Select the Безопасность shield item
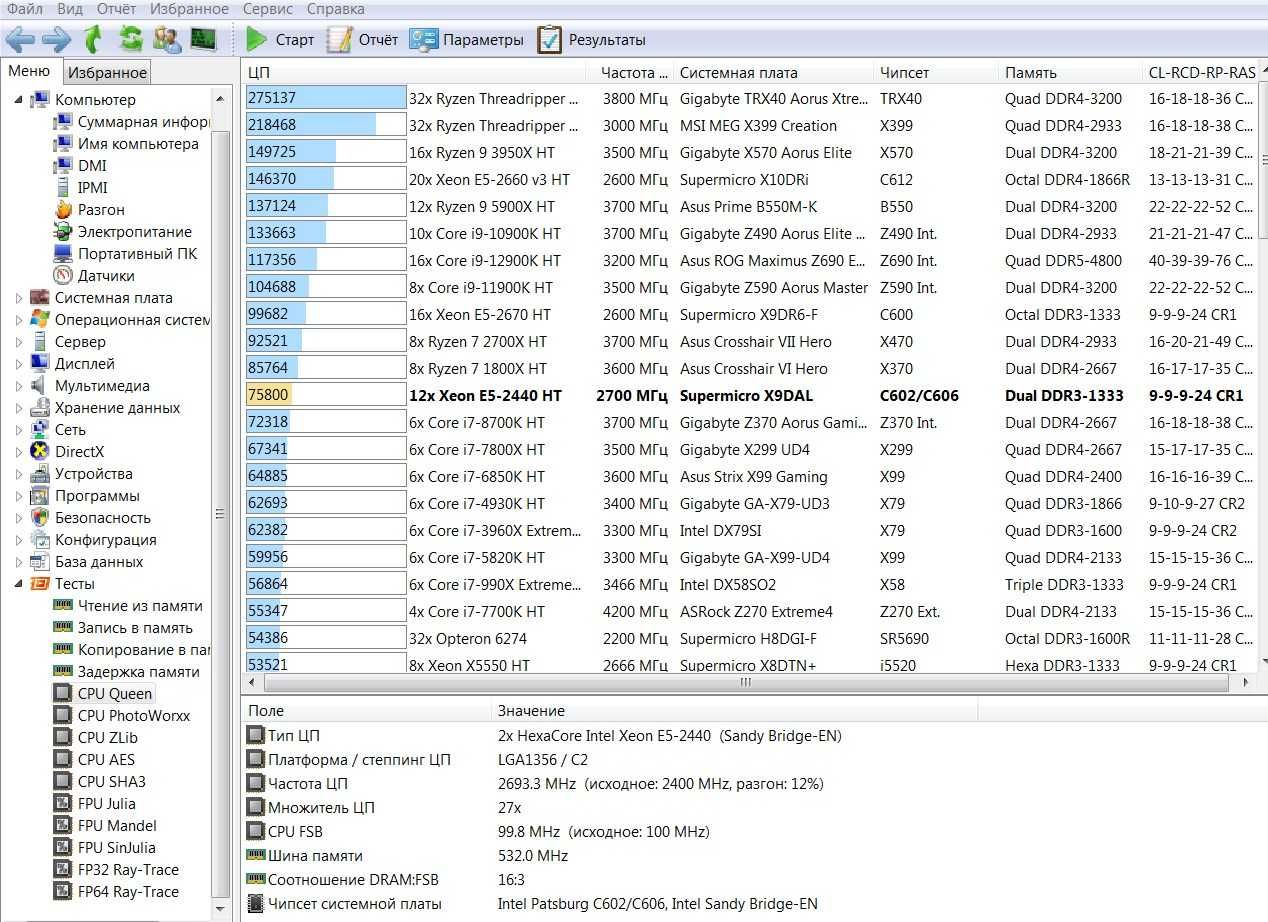The image size is (1268, 922). pos(91,518)
